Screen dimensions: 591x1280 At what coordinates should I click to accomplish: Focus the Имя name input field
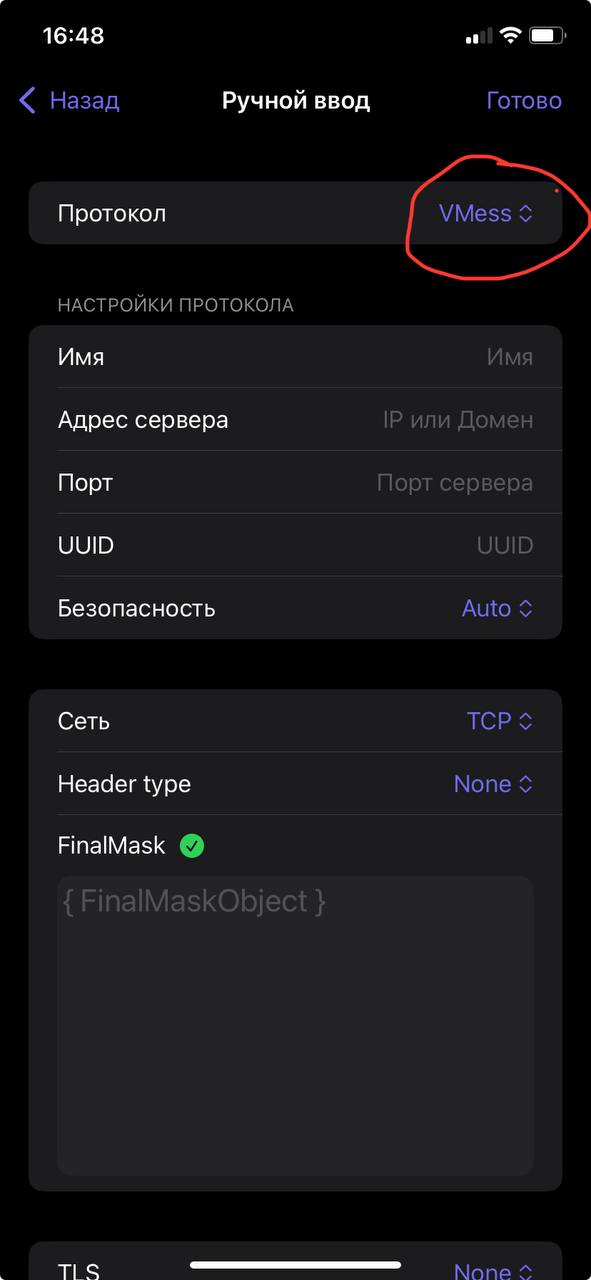(295, 357)
